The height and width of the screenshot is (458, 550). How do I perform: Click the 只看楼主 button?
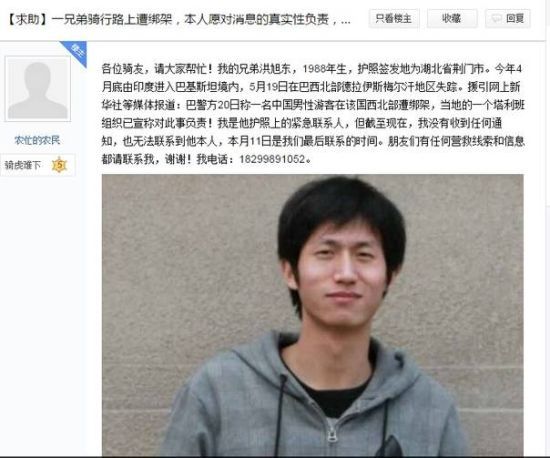tap(394, 19)
